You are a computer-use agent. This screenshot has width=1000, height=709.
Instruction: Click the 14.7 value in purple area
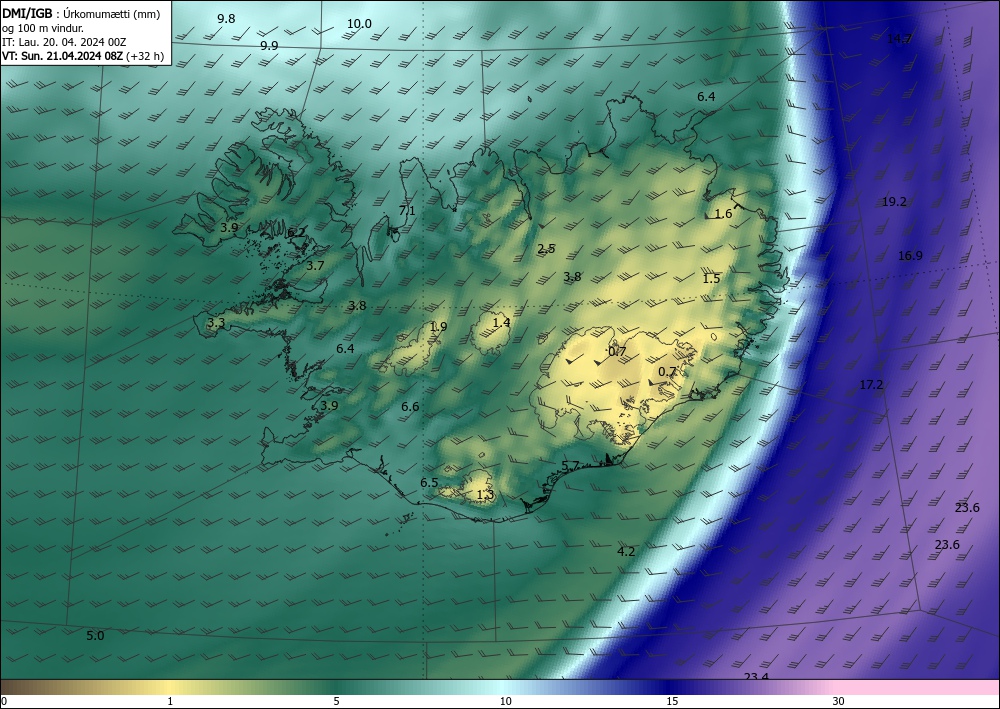coord(899,39)
